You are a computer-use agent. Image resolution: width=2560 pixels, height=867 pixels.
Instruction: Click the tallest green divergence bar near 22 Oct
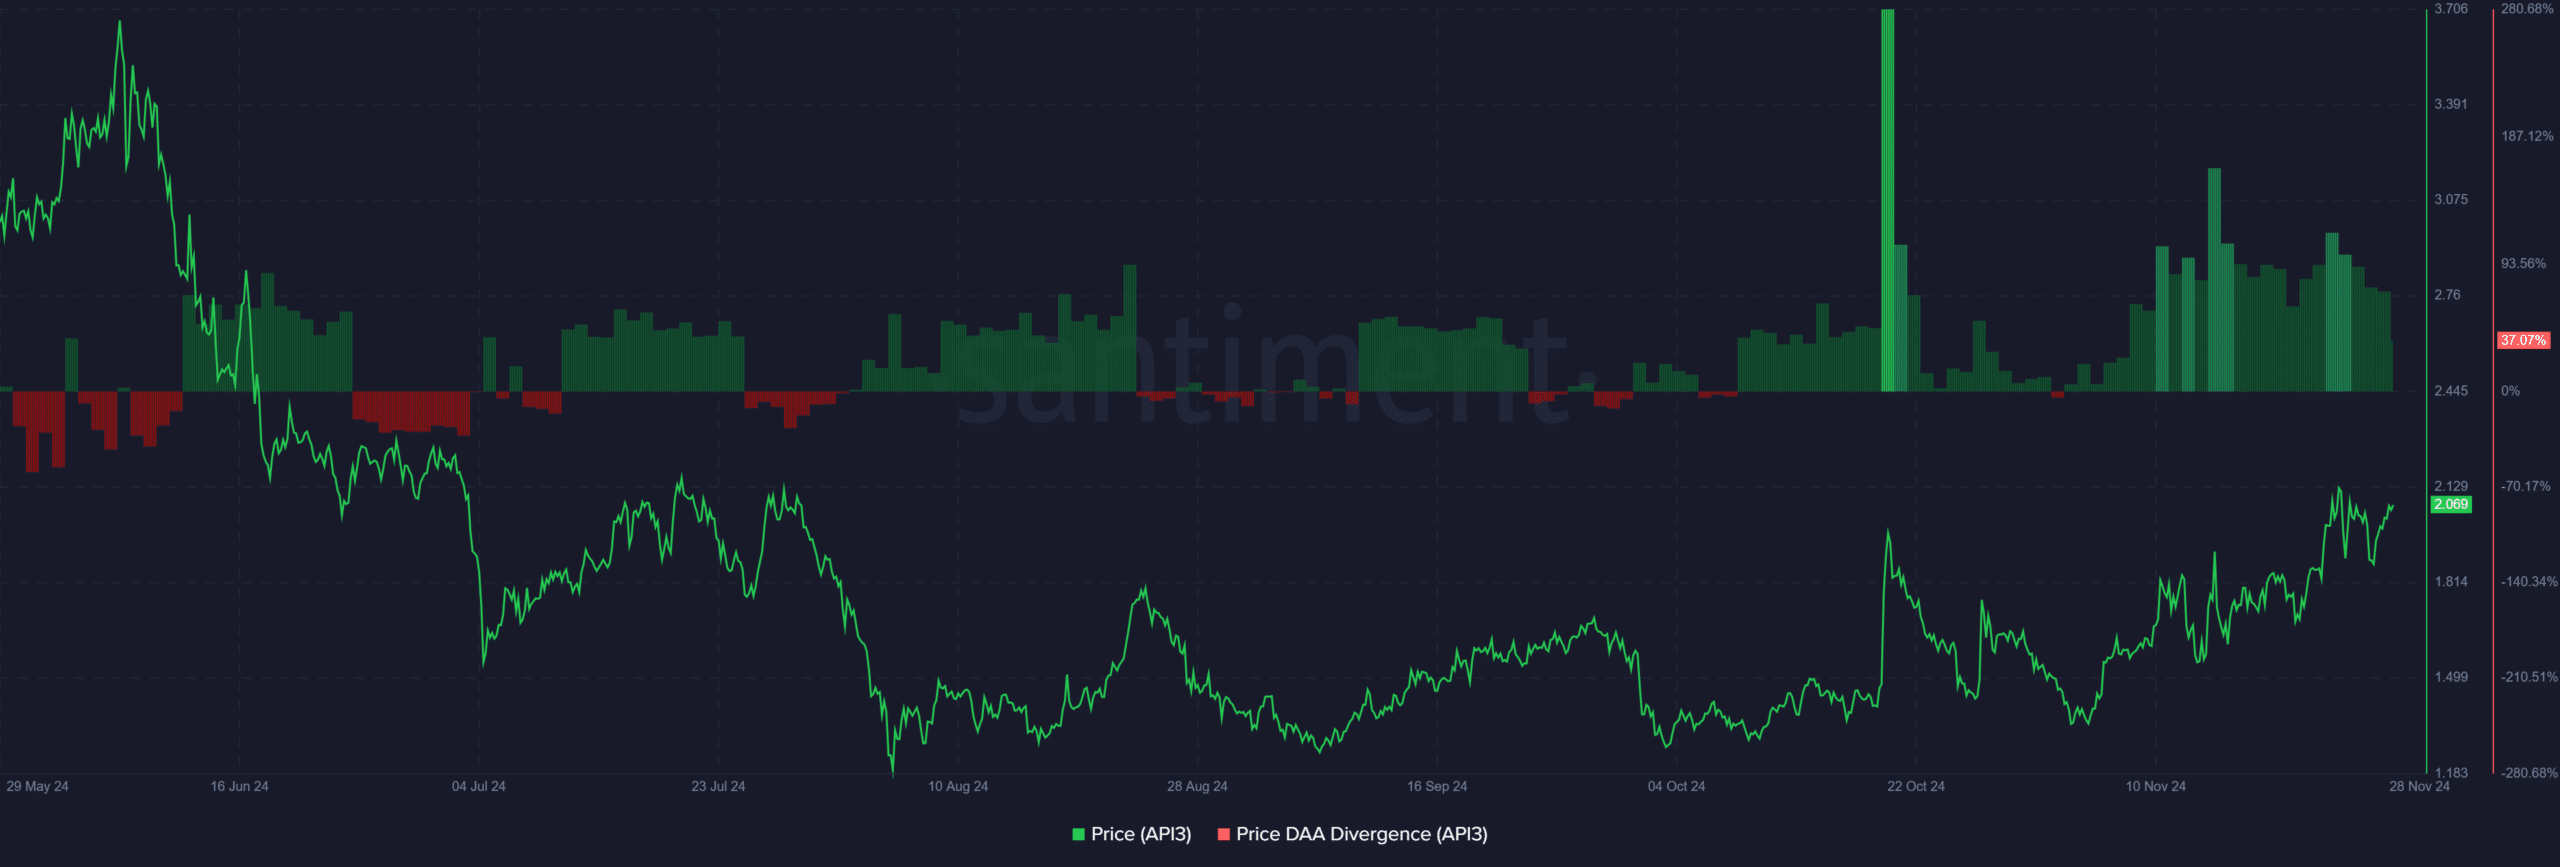[x=1887, y=200]
